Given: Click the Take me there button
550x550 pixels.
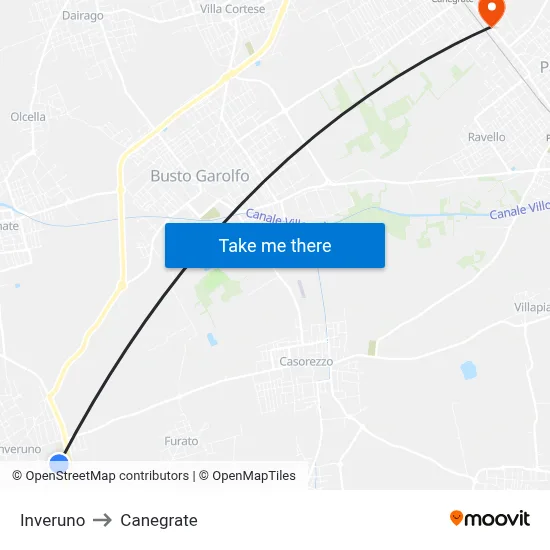Looking at the screenshot, I should 275,245.
